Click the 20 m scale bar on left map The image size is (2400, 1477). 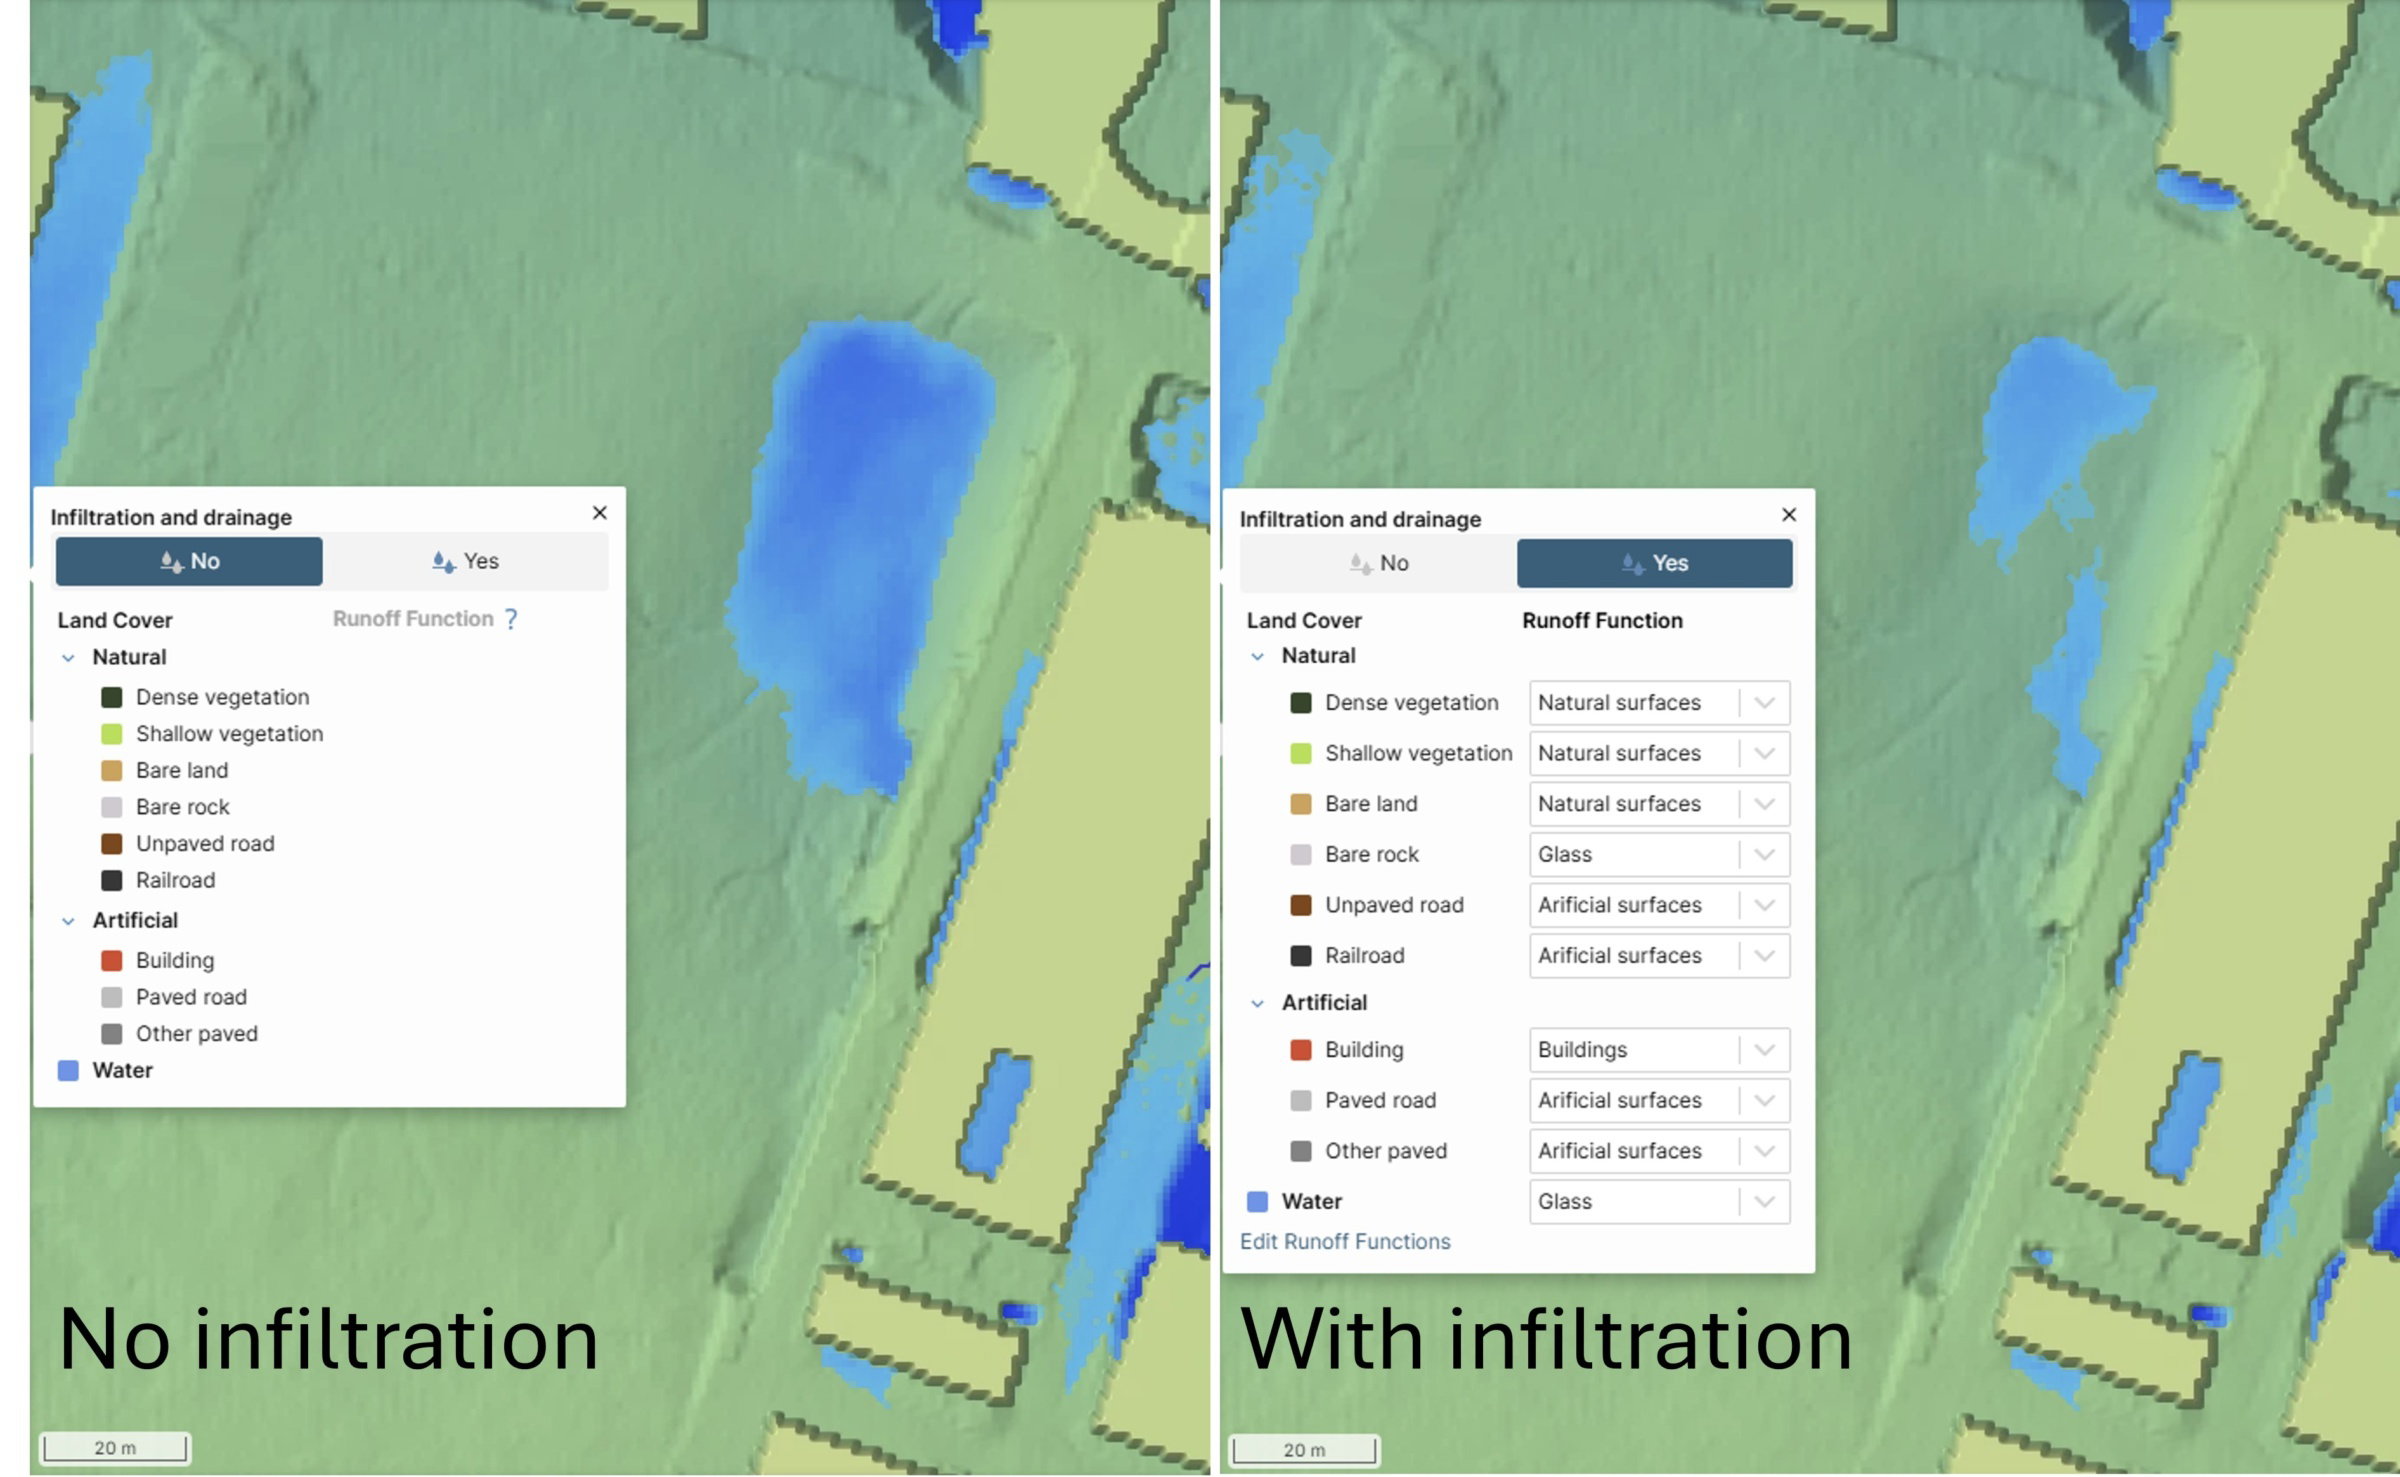[x=115, y=1448]
